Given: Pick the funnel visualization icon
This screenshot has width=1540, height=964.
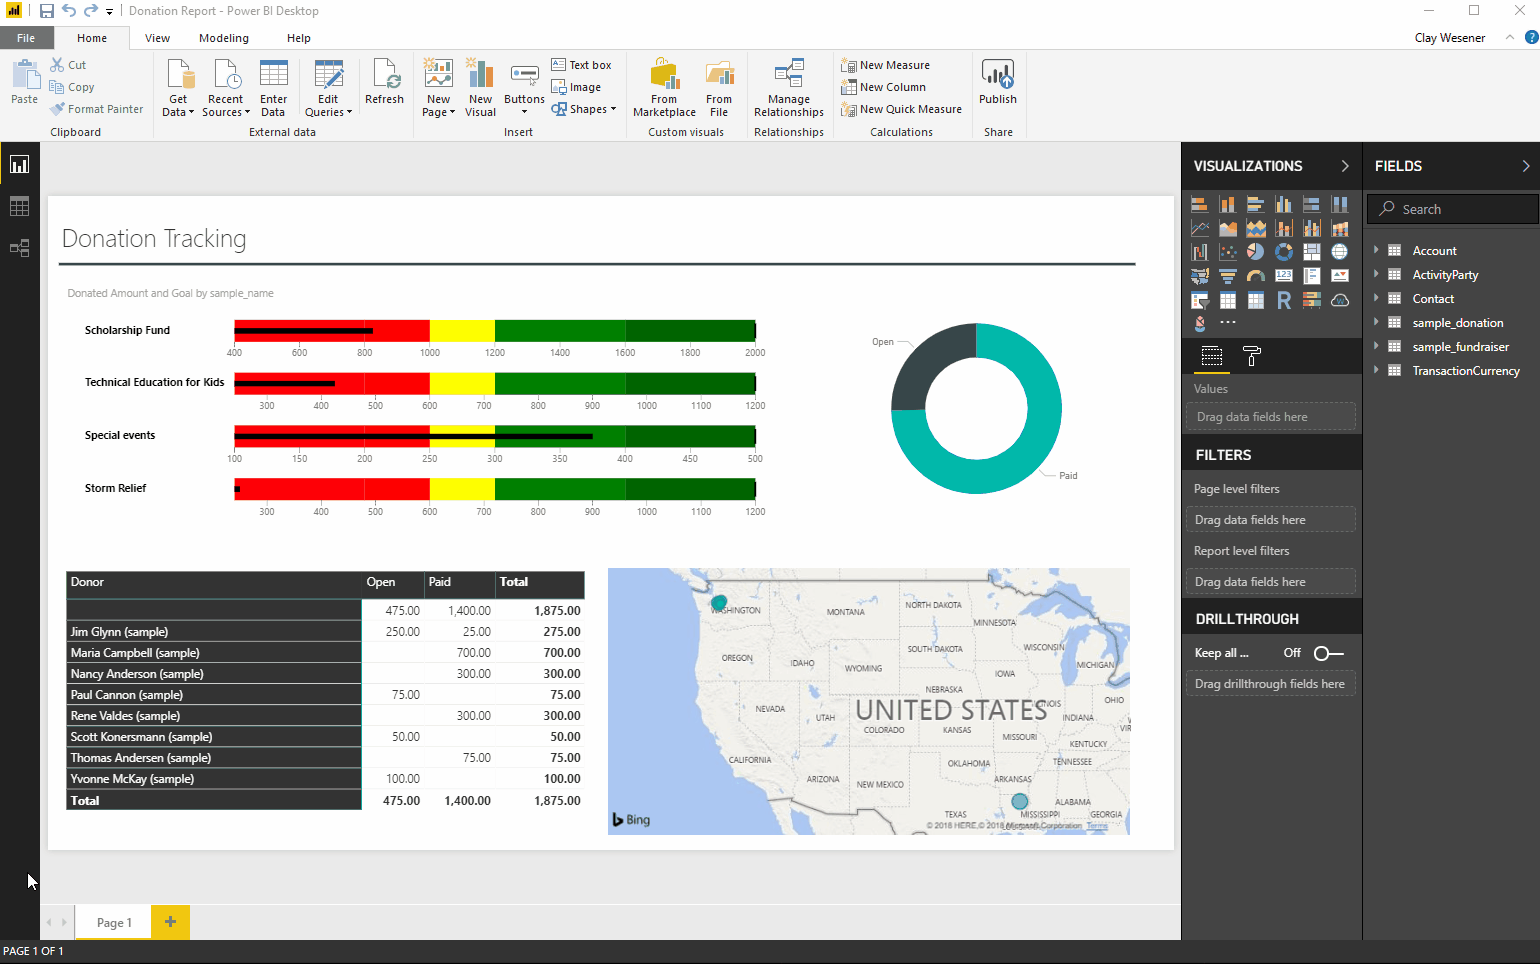Looking at the screenshot, I should (x=1227, y=276).
